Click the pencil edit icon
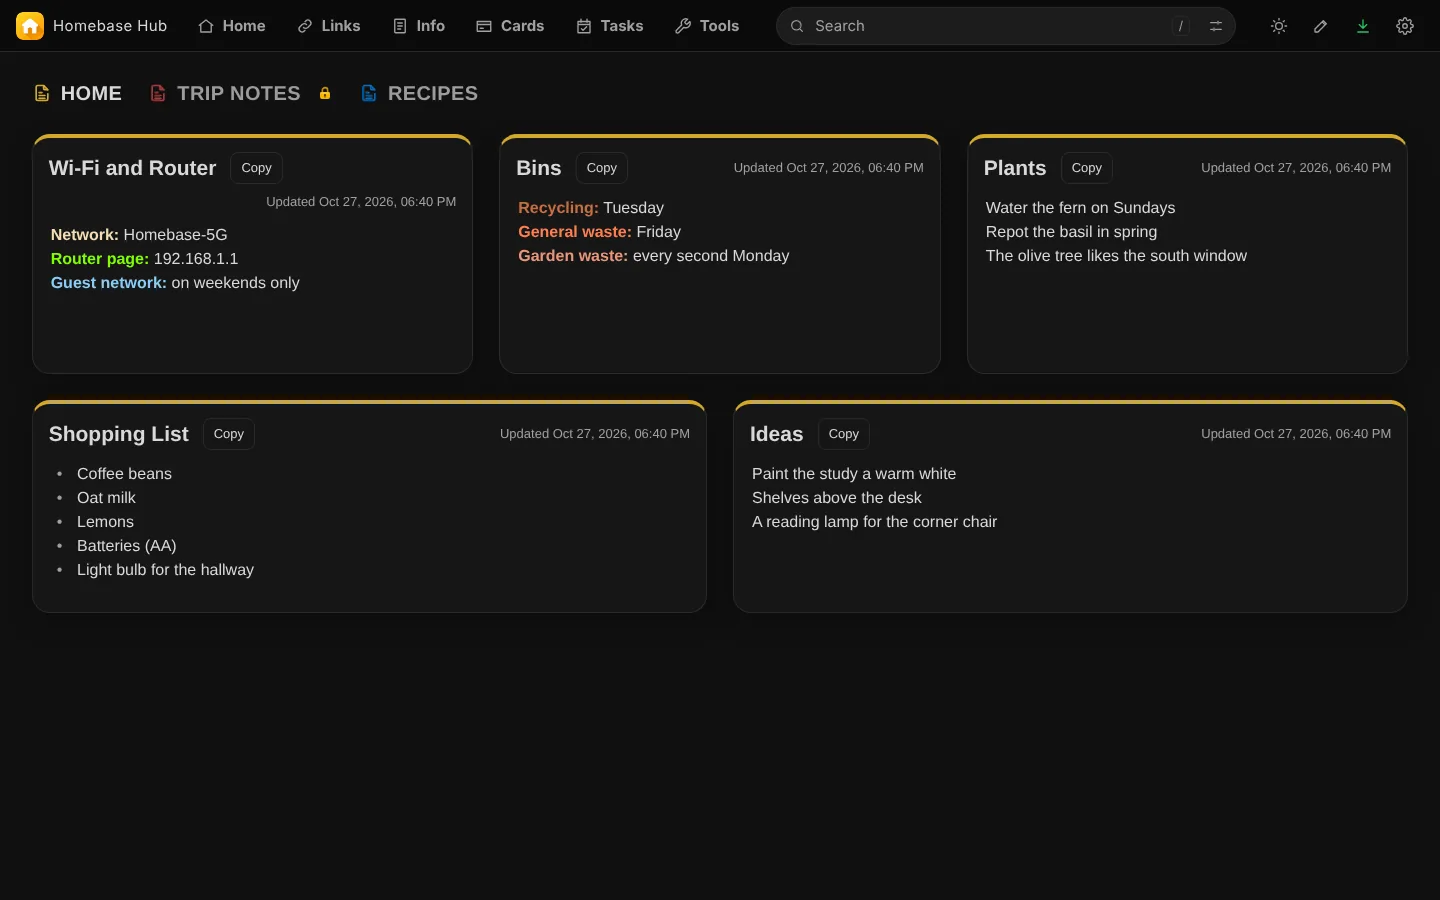The height and width of the screenshot is (900, 1440). pyautogui.click(x=1321, y=26)
